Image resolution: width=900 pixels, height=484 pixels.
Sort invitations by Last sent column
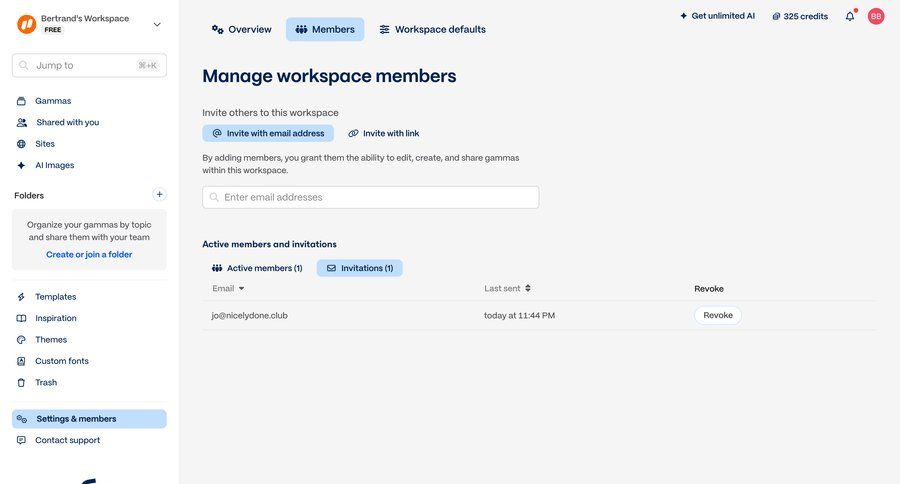pos(507,289)
